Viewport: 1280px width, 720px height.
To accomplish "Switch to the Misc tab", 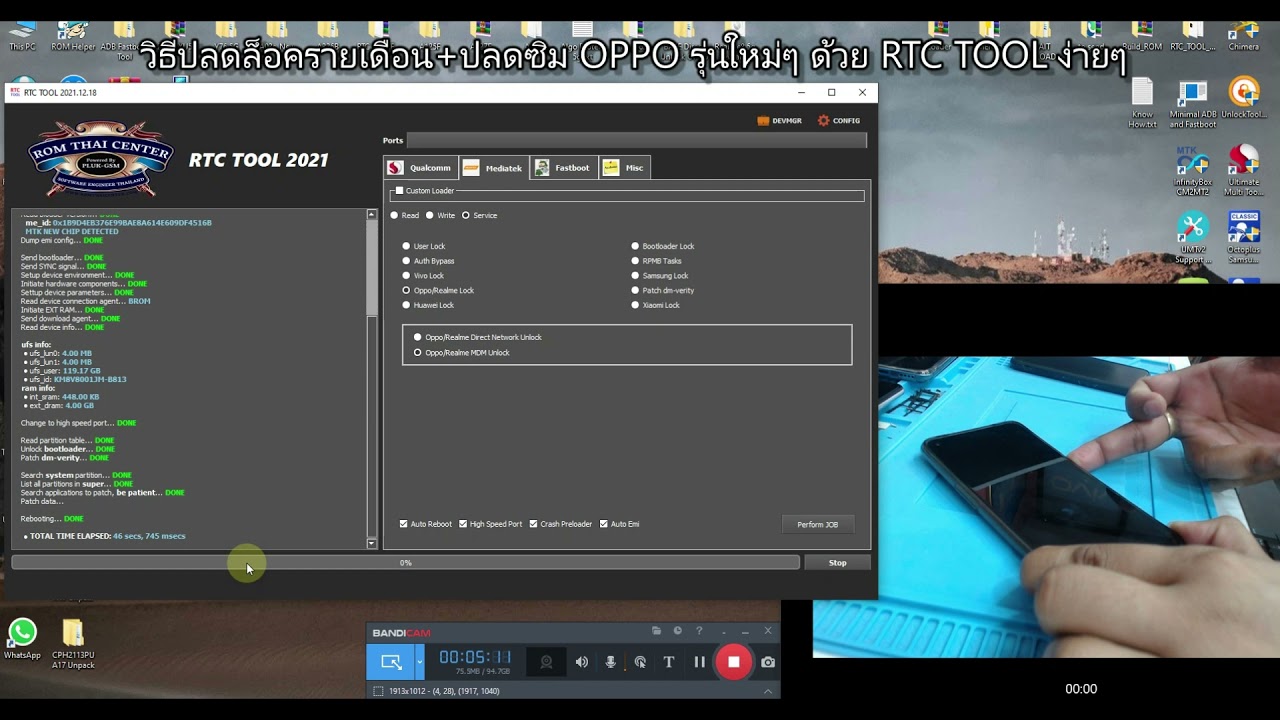I will 625,168.
